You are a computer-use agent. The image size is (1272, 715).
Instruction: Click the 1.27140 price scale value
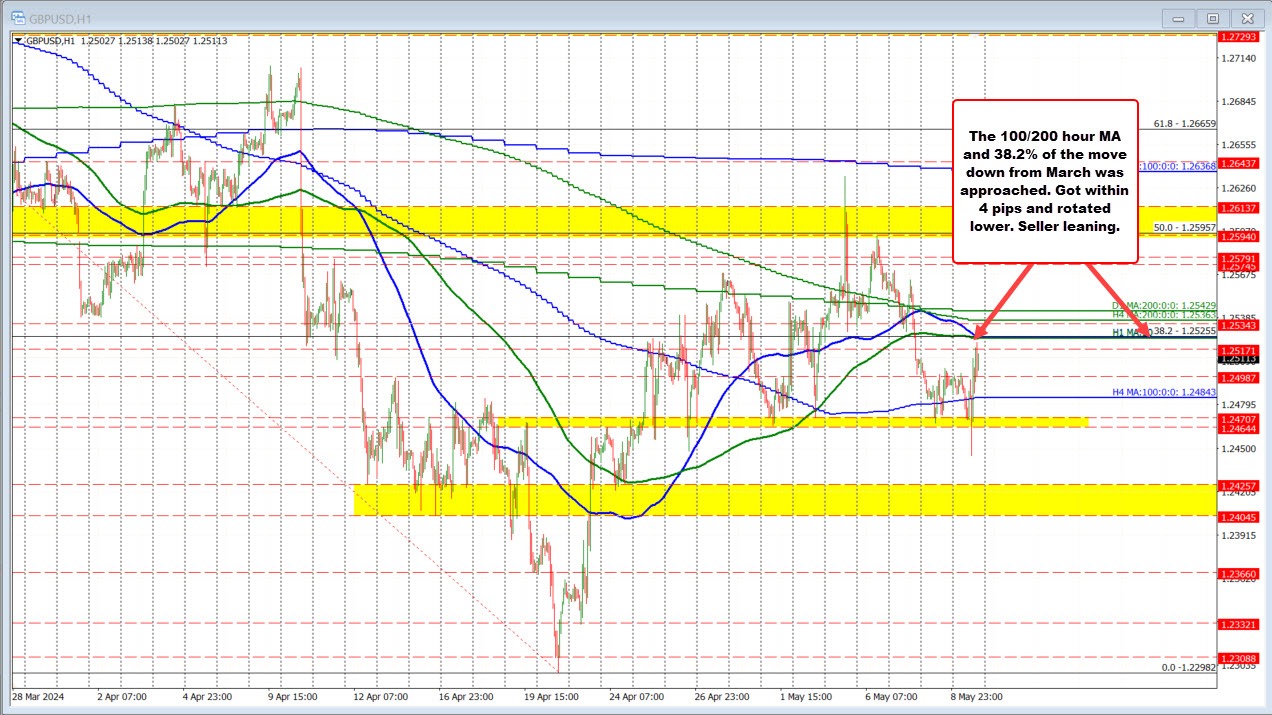coord(1238,59)
